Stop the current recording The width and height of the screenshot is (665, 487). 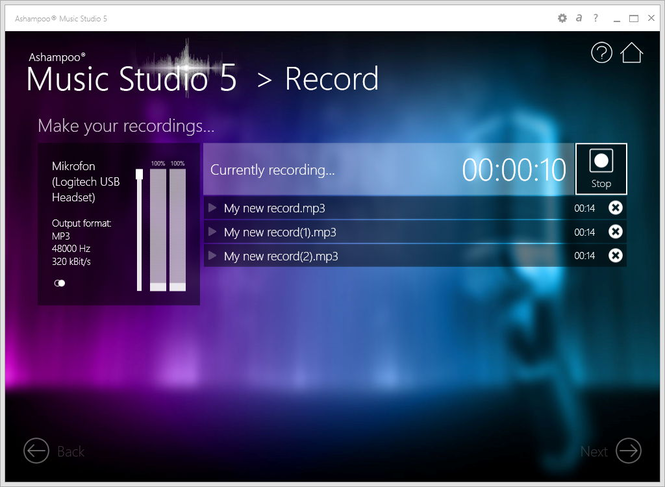(x=601, y=169)
